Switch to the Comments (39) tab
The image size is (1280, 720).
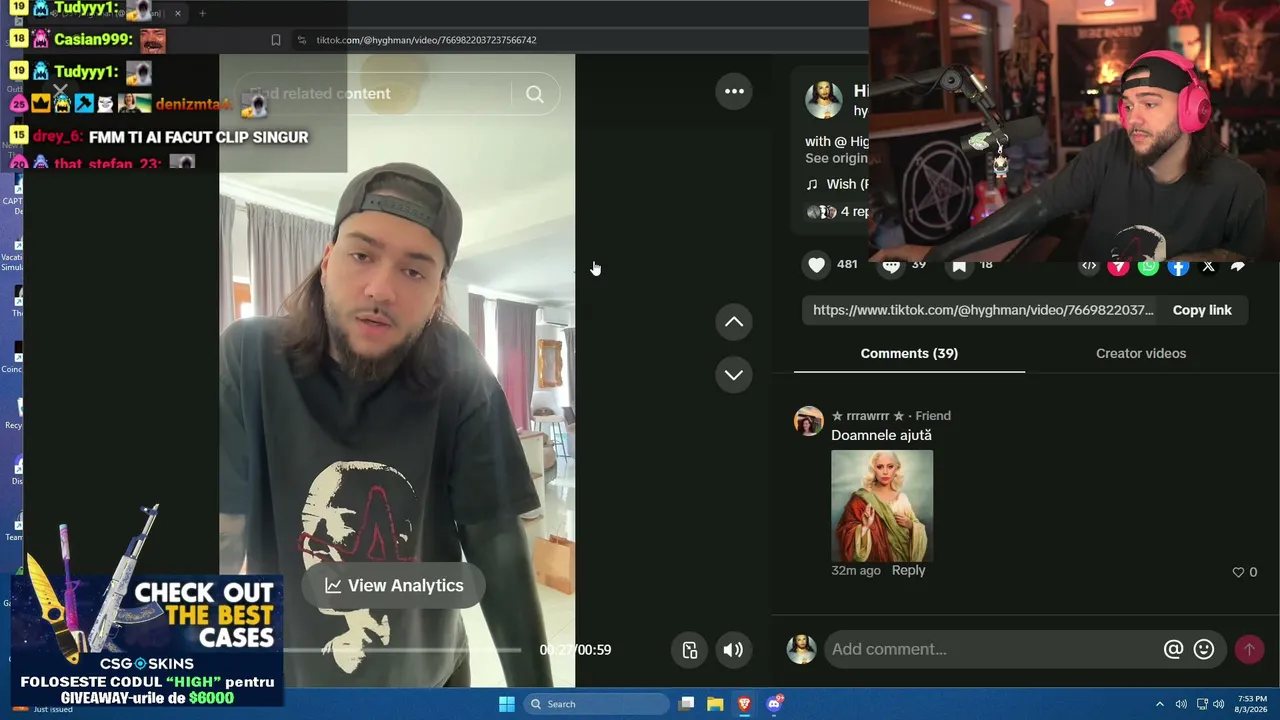click(909, 353)
